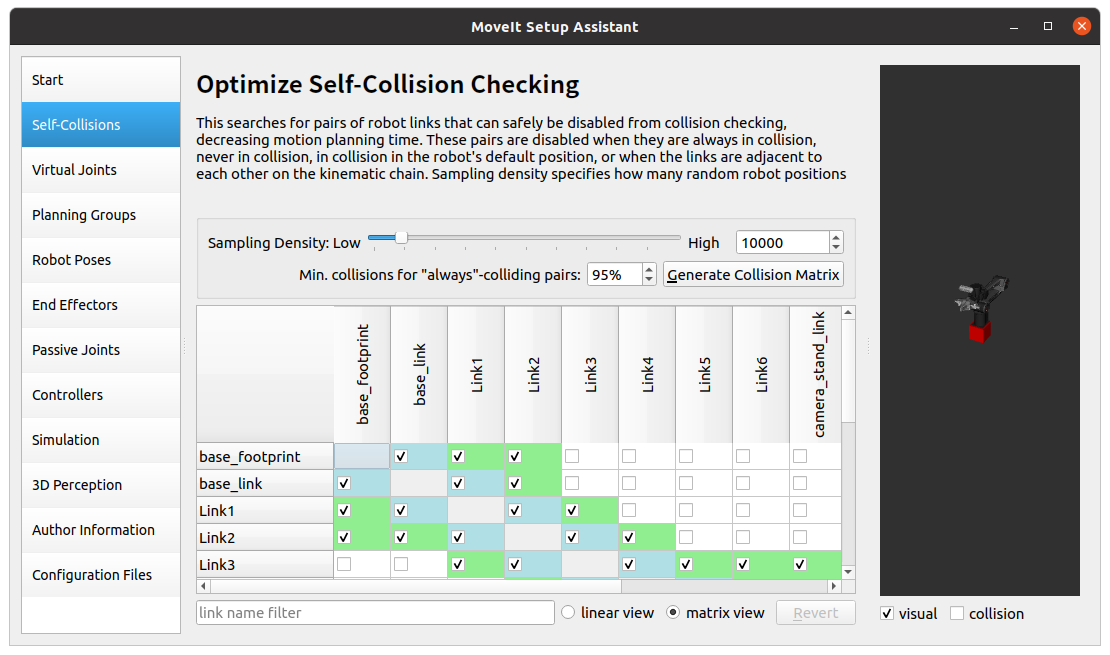The height and width of the screenshot is (655, 1110).
Task: Close the MoveIt Setup Assistant window
Action: 1082,26
